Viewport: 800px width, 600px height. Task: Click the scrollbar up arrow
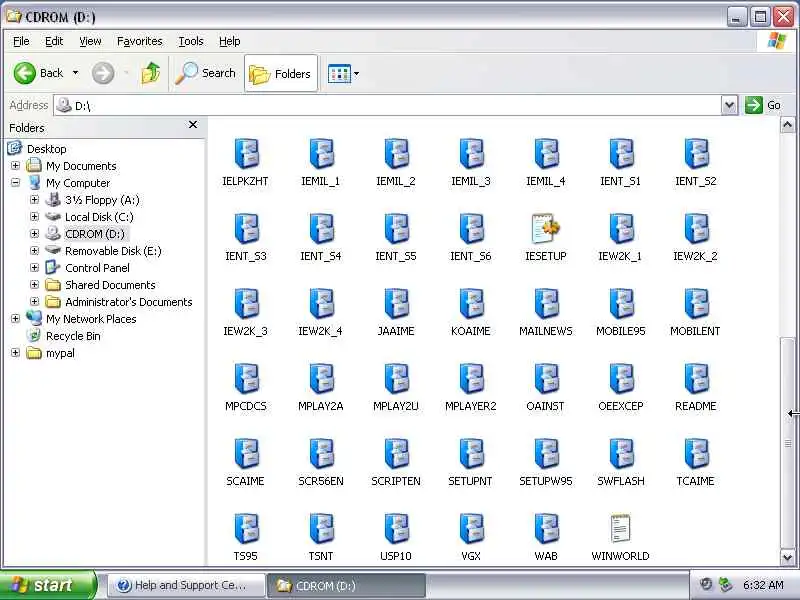787,124
